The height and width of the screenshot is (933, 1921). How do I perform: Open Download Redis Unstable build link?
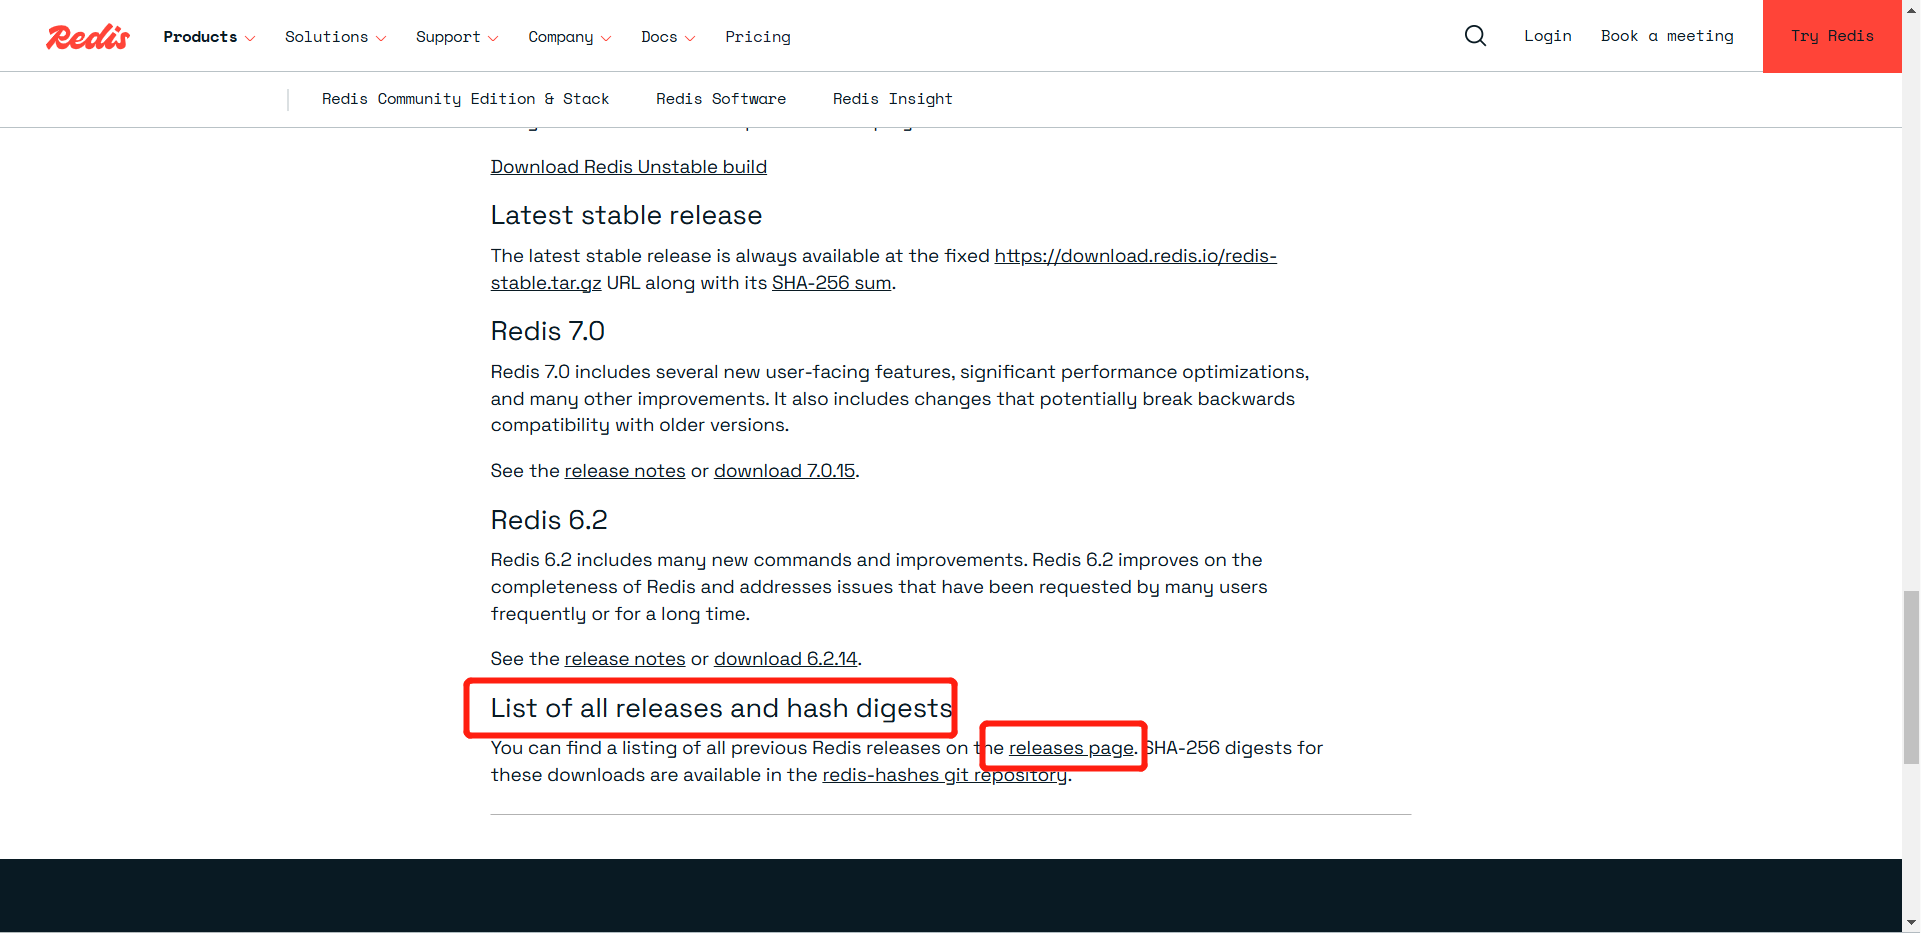click(x=629, y=167)
